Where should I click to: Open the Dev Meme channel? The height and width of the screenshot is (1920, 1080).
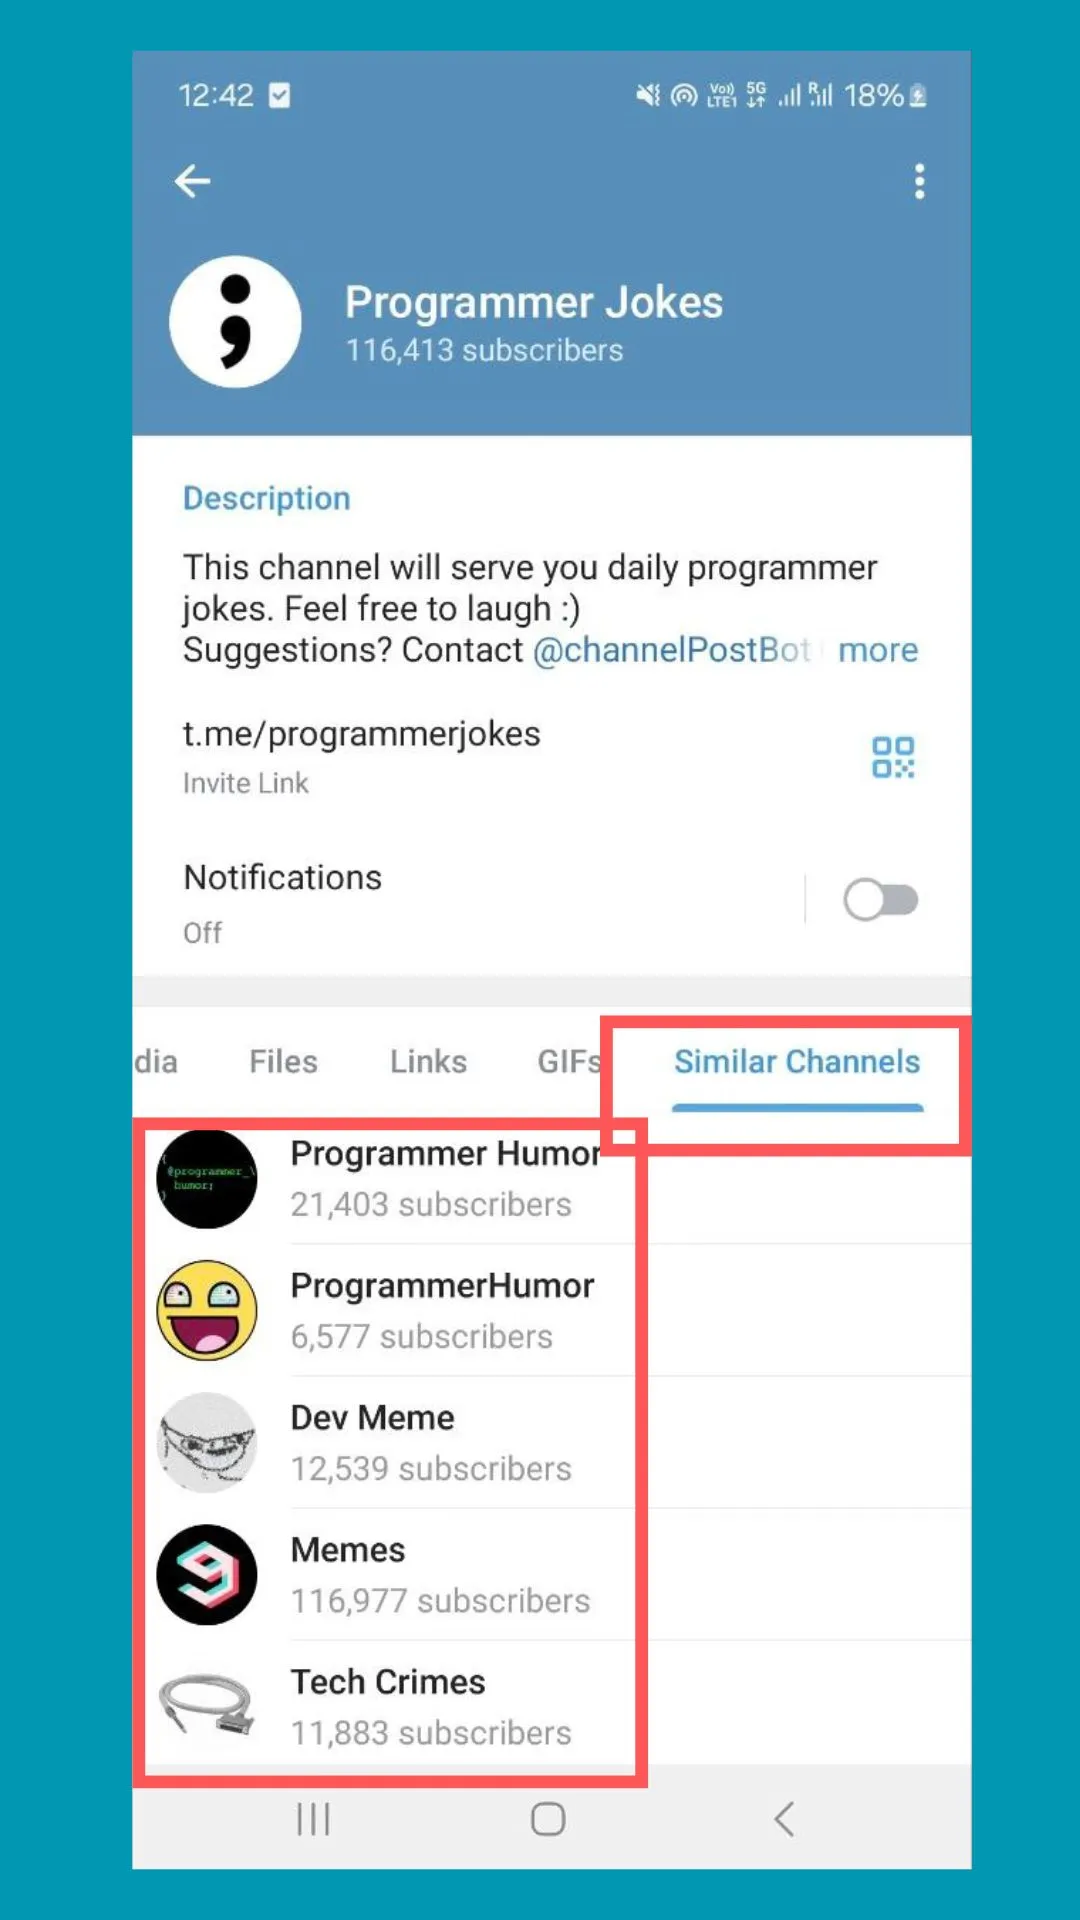[551, 1442]
